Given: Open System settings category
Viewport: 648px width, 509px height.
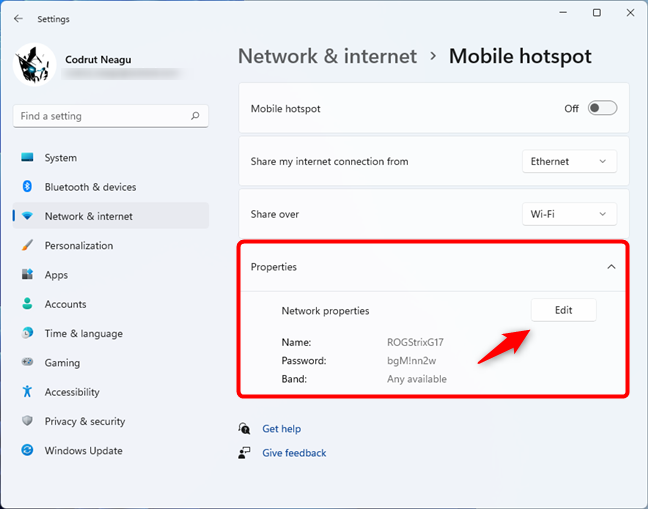Looking at the screenshot, I should (110, 157).
